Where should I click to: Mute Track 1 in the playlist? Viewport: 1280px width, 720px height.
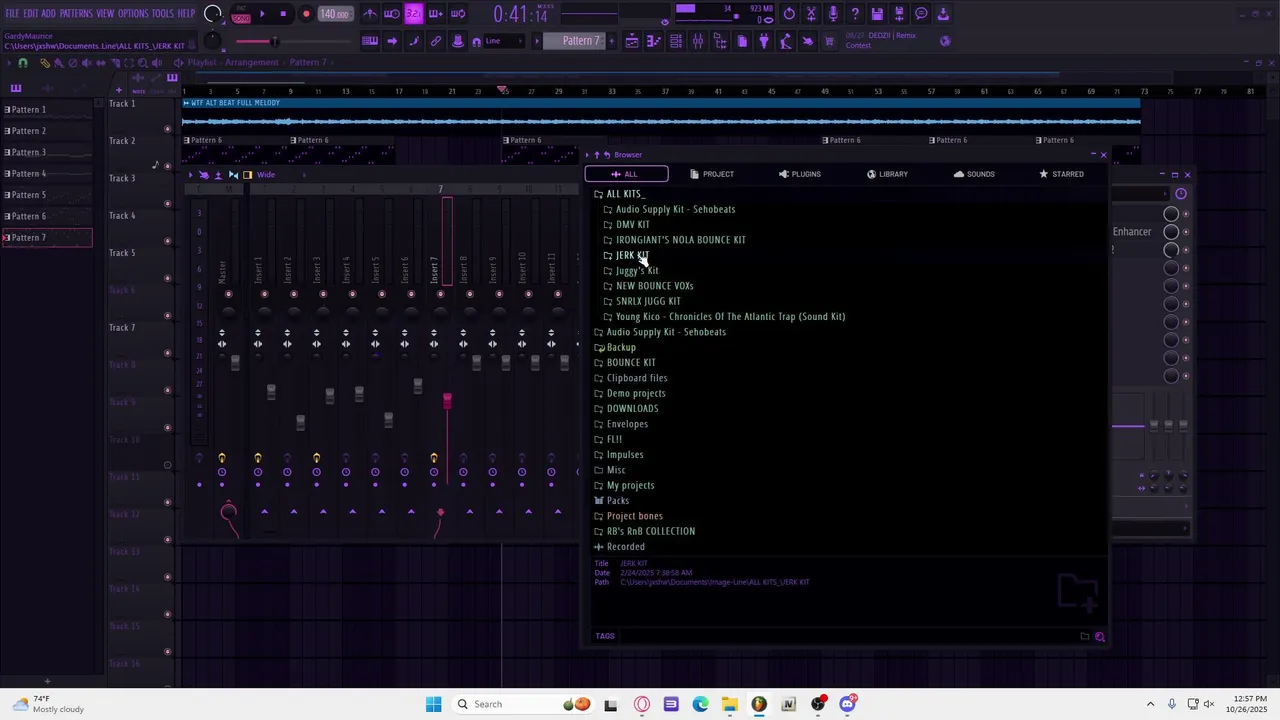click(x=167, y=130)
